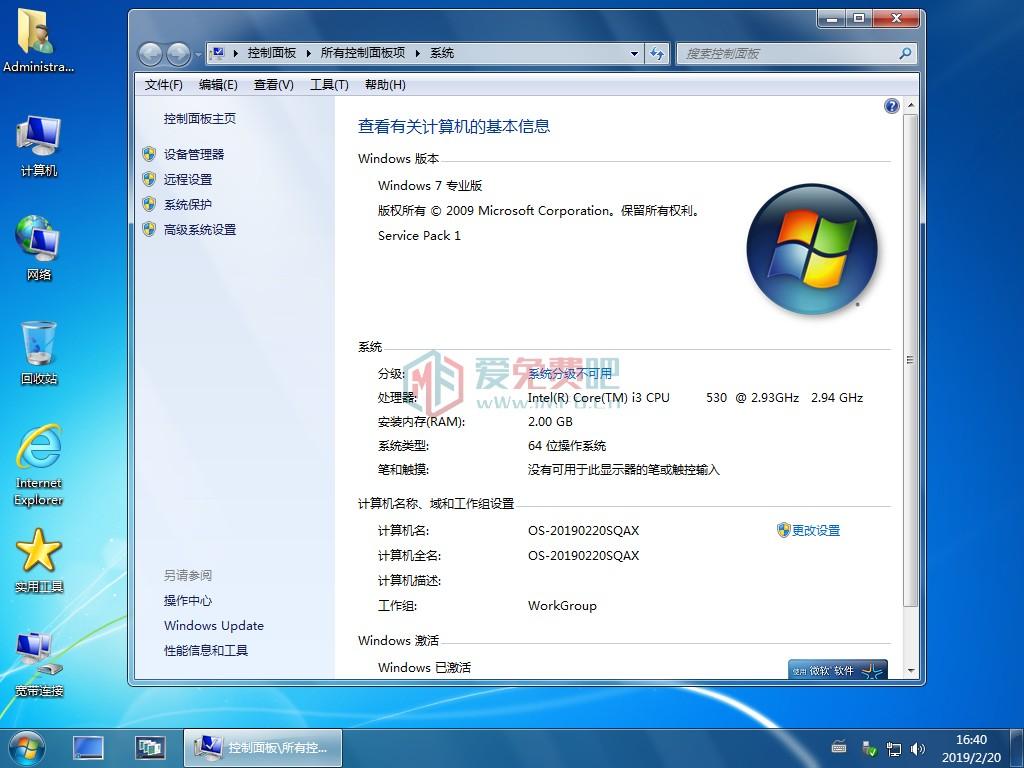
Task: Click computer name OS-20190220SQAX beside 计算机名
Action: pos(583,531)
